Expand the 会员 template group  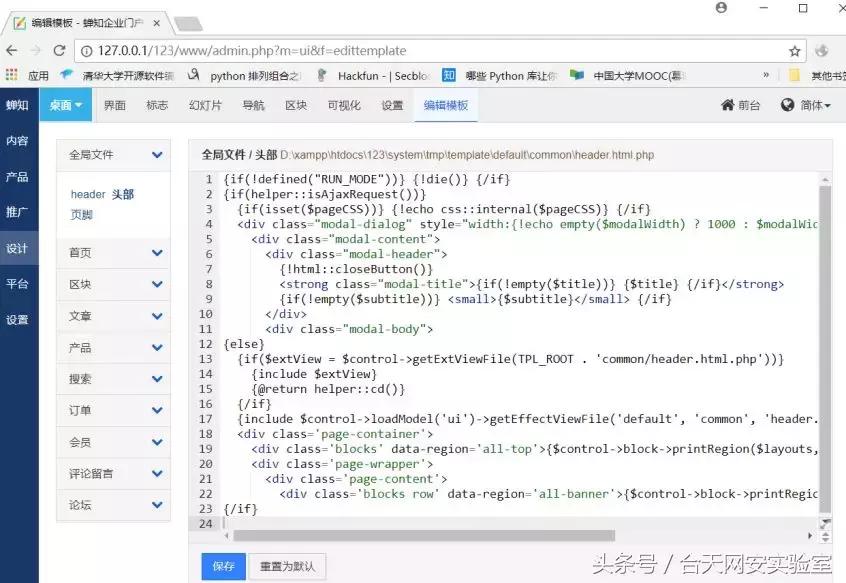point(113,442)
